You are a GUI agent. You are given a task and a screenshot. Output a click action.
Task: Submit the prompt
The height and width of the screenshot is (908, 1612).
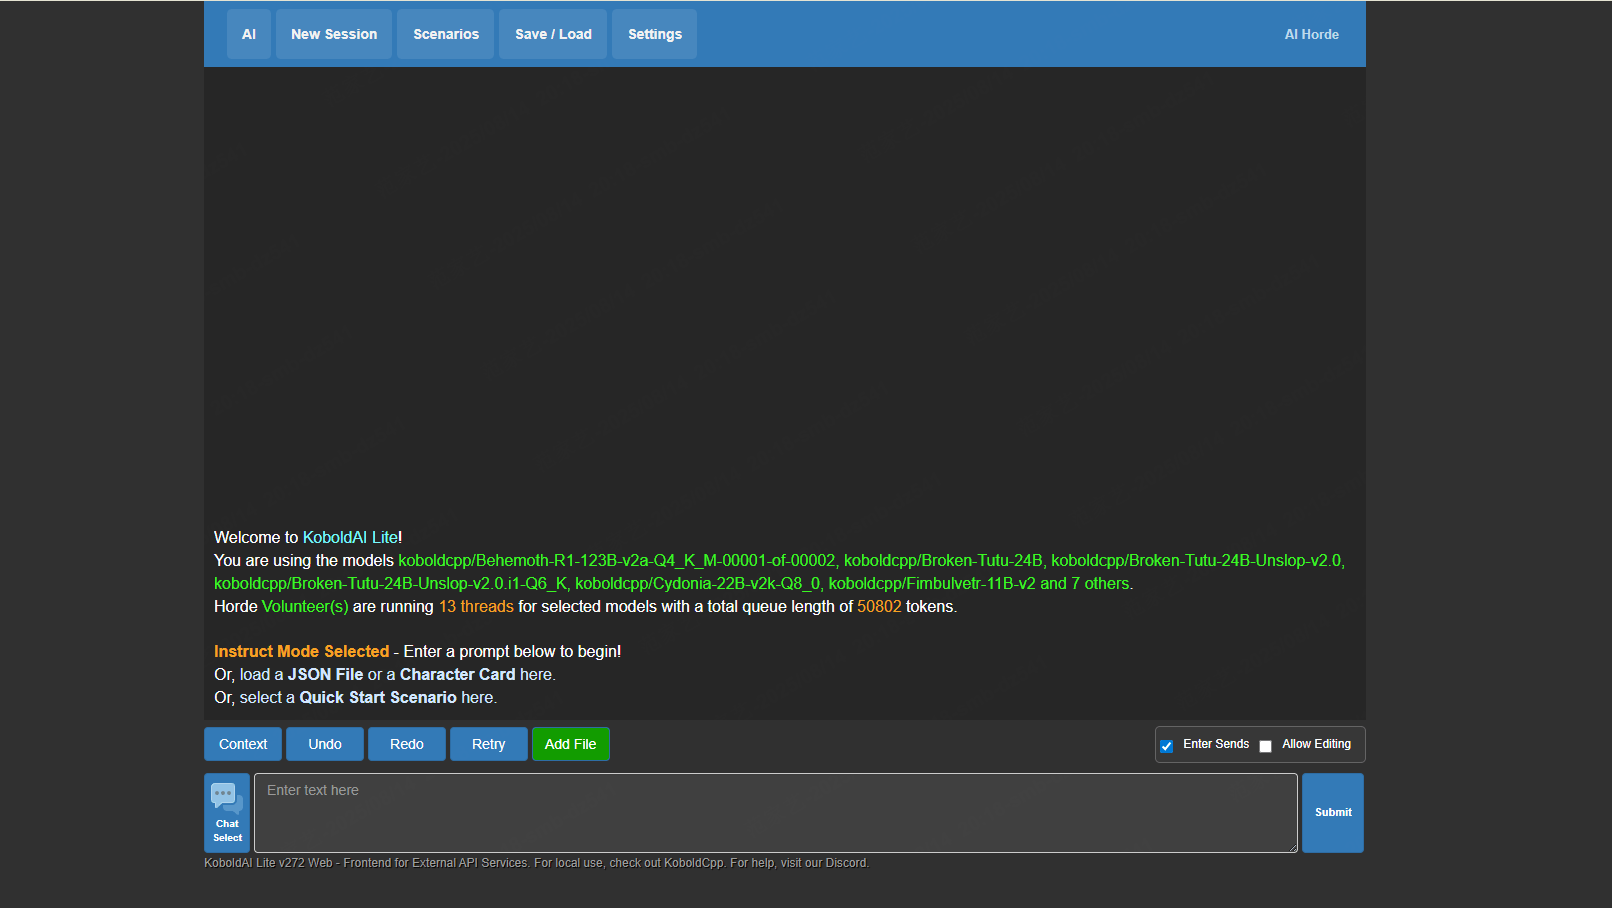coord(1333,812)
